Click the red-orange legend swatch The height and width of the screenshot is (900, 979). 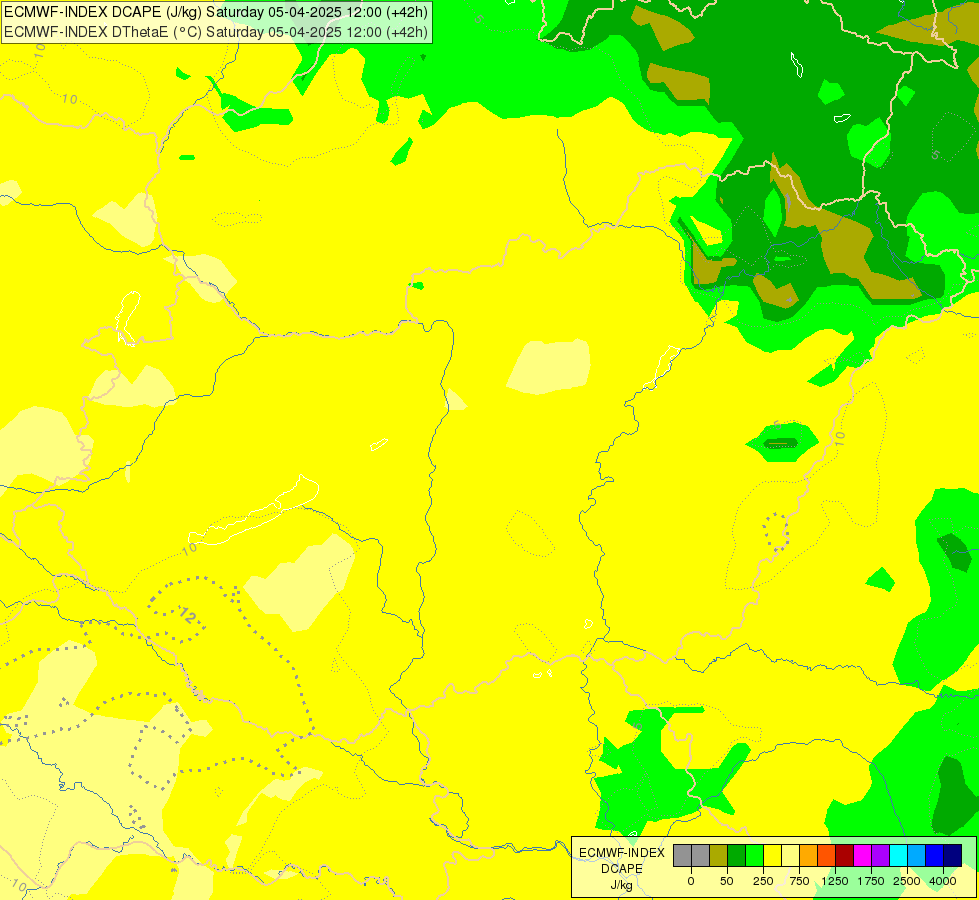coord(827,855)
